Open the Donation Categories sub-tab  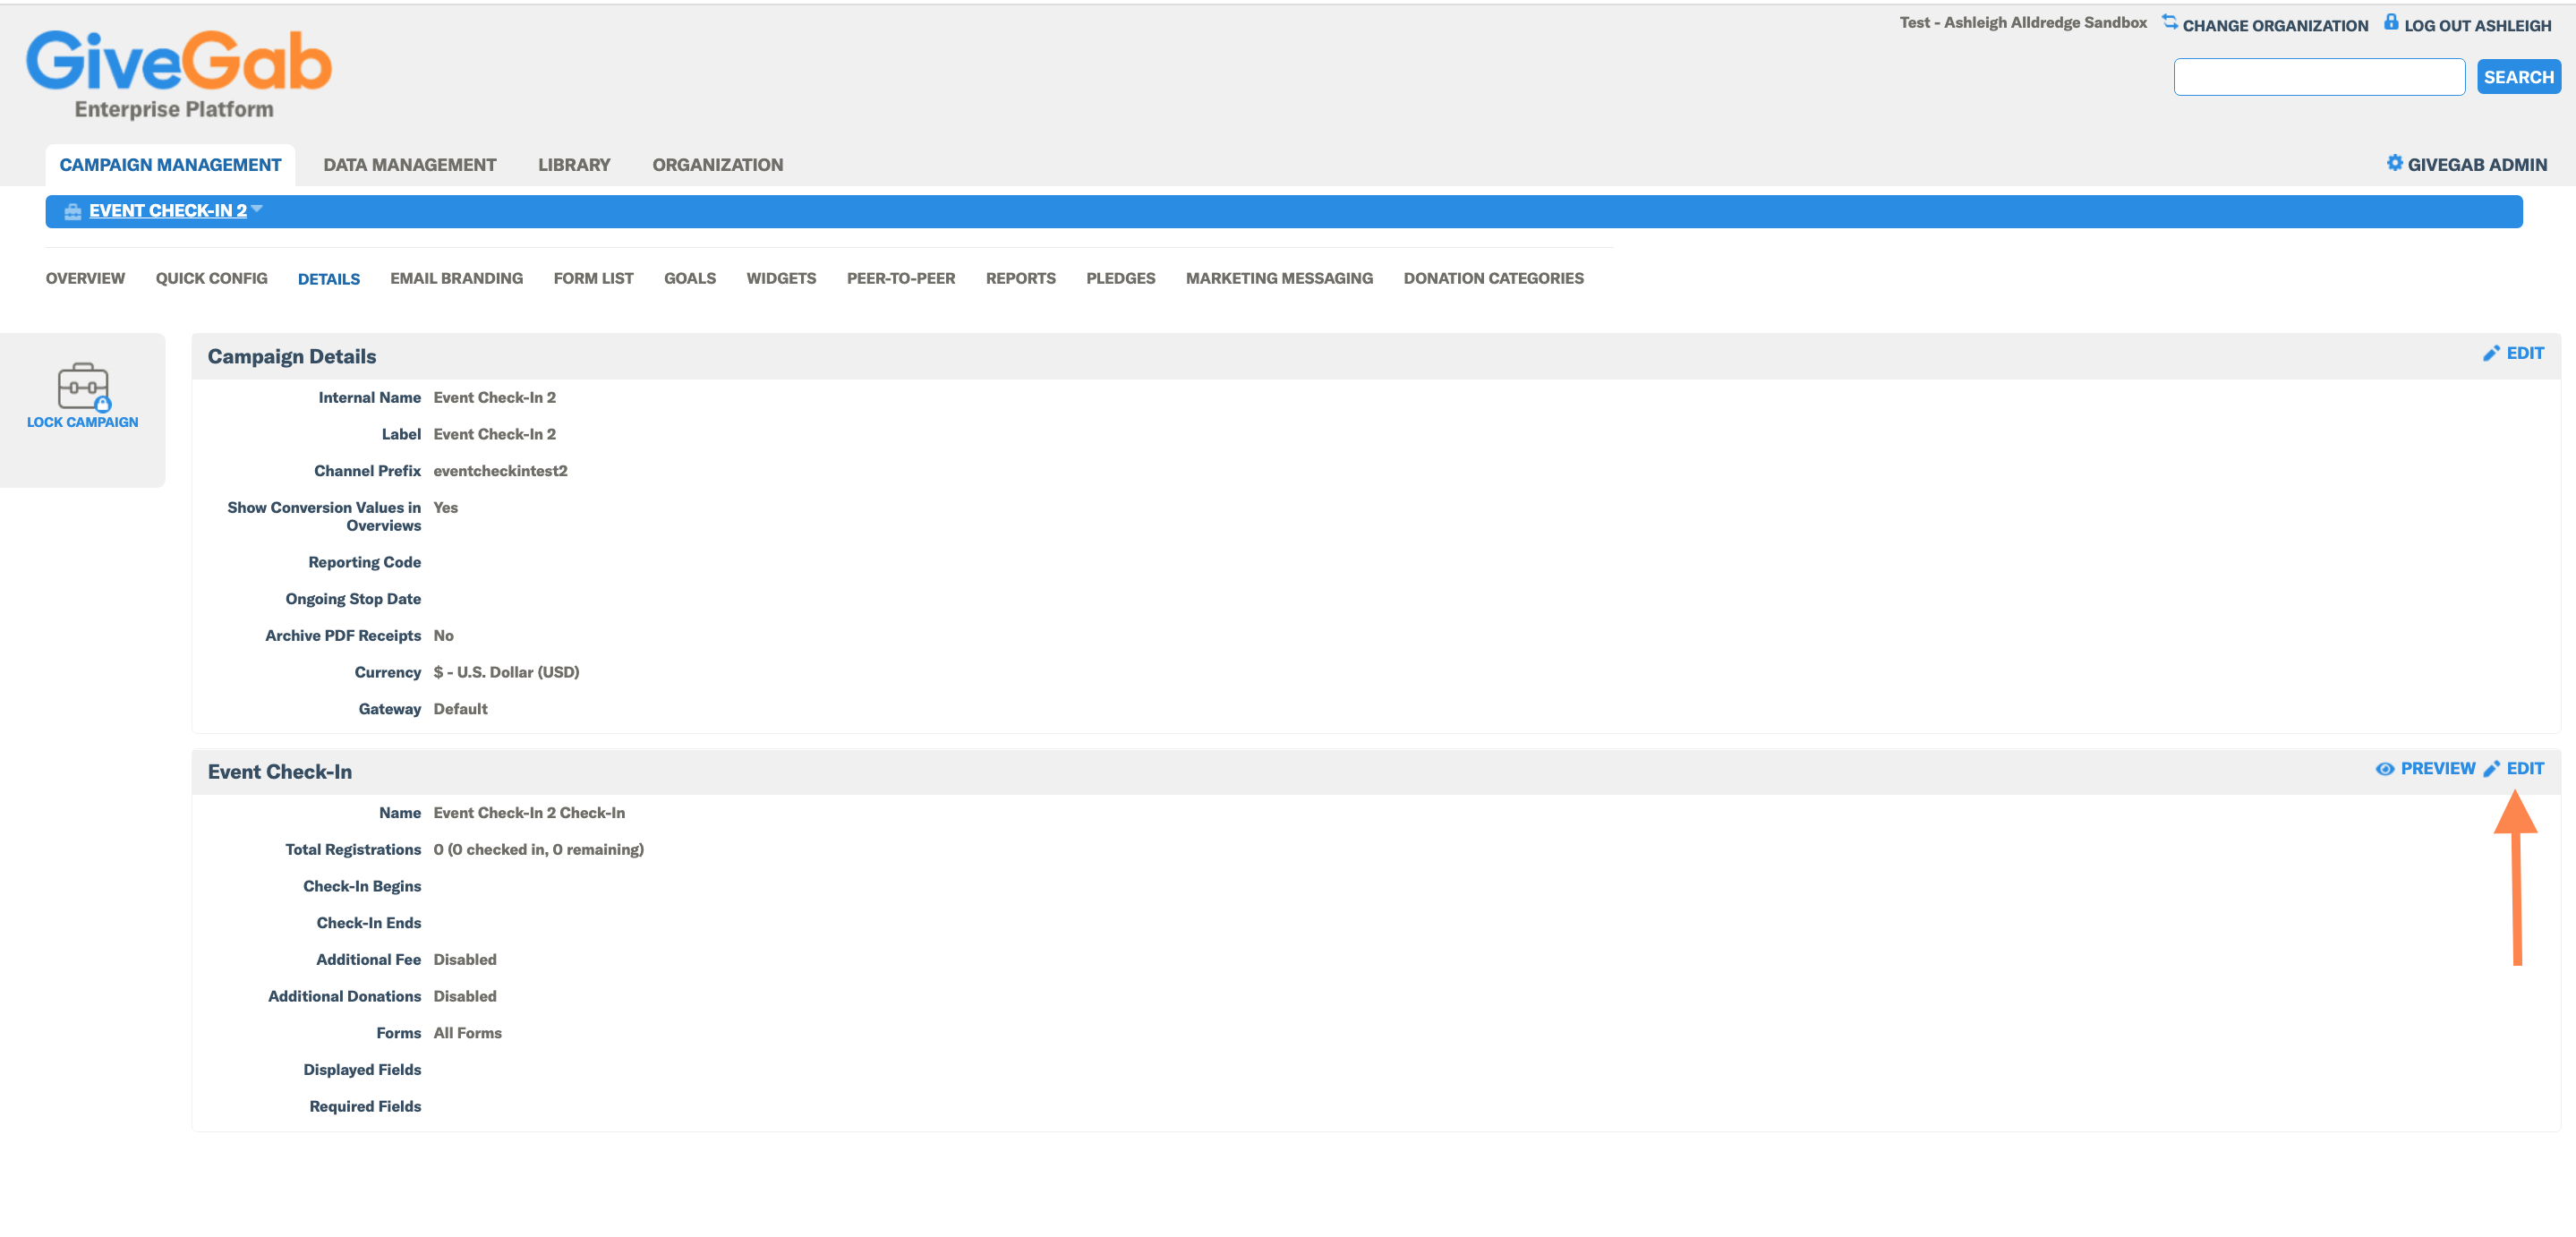tap(1494, 278)
